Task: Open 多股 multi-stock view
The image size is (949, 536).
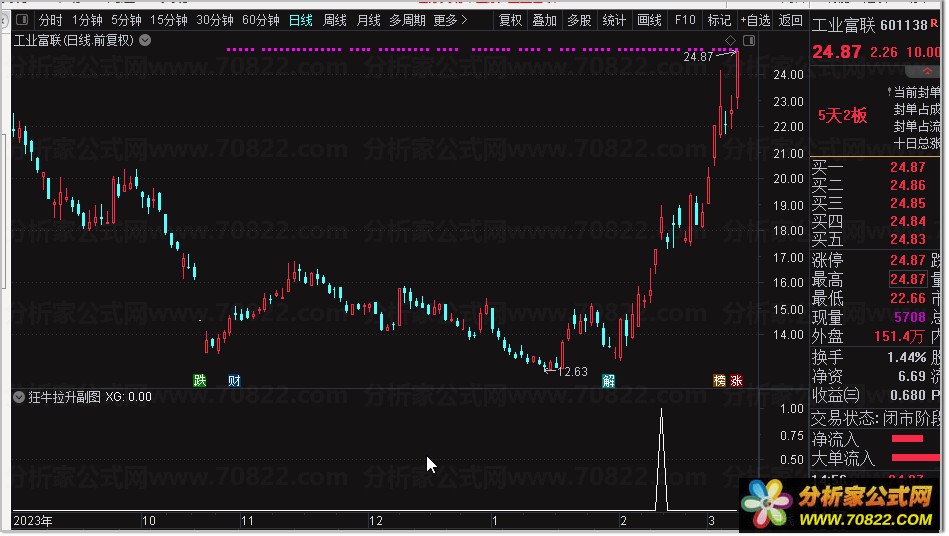Action: coord(579,21)
